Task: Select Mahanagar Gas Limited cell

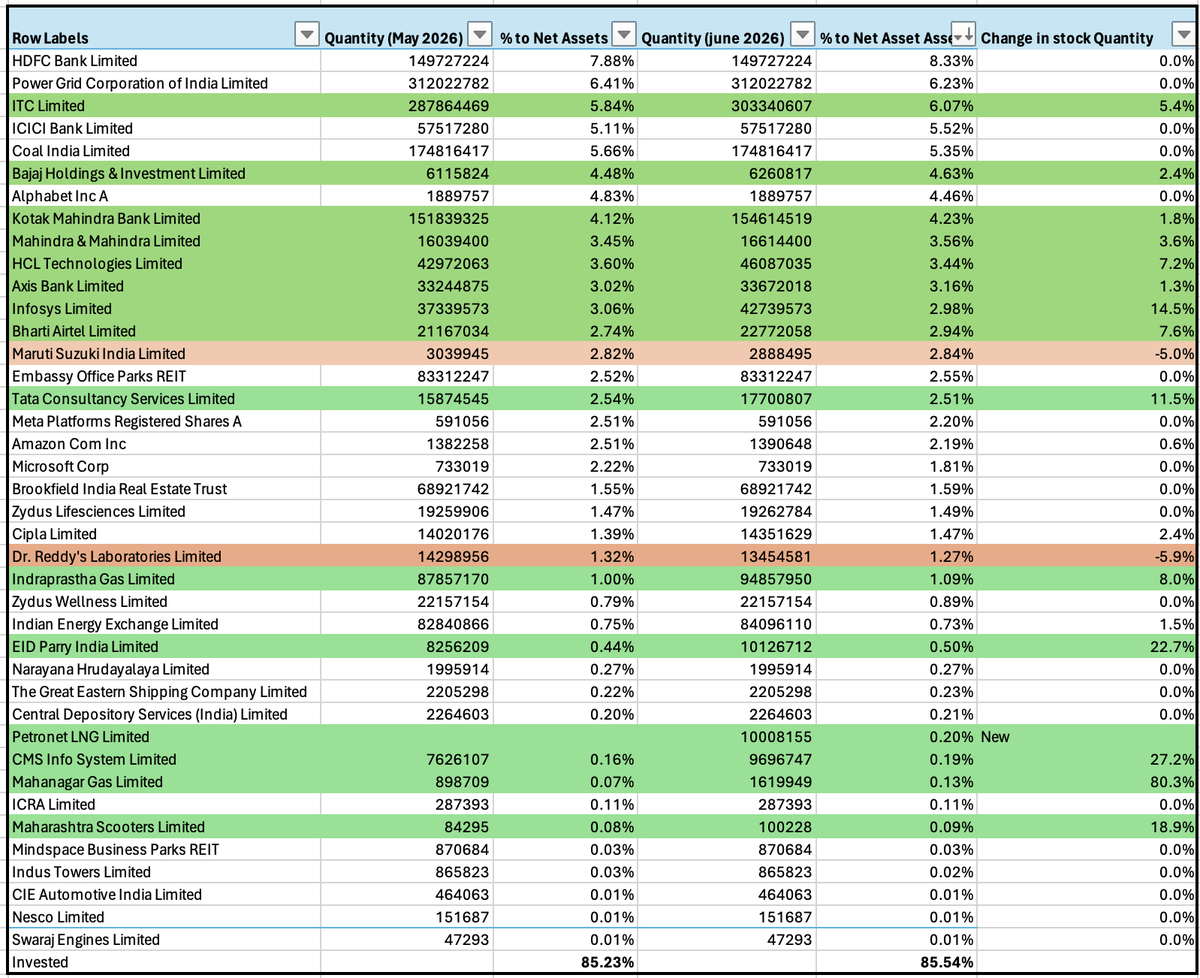Action: pyautogui.click(x=163, y=781)
